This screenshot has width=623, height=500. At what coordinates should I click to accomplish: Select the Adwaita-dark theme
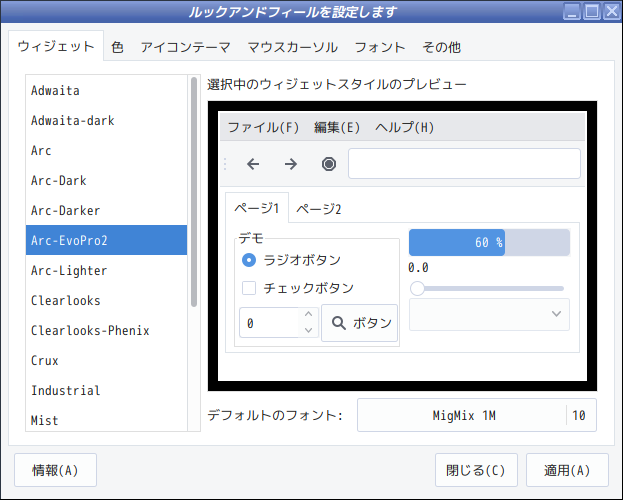tap(106, 120)
